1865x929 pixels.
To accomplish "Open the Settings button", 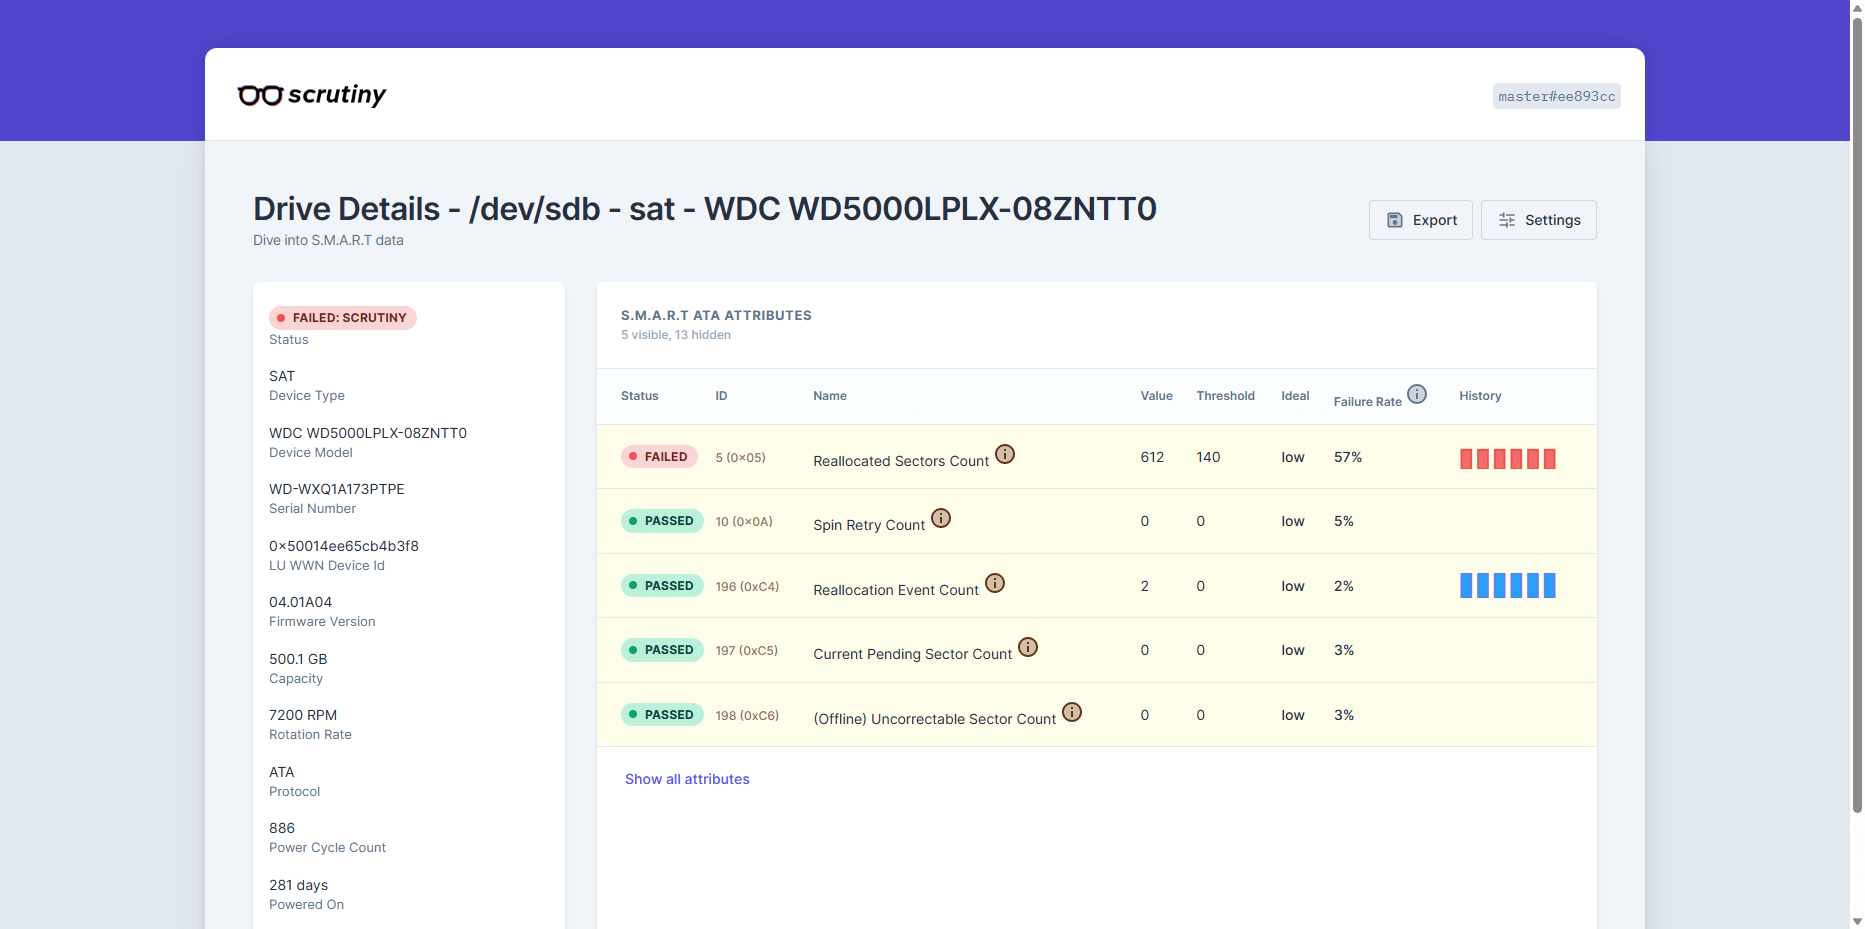I will (x=1538, y=220).
